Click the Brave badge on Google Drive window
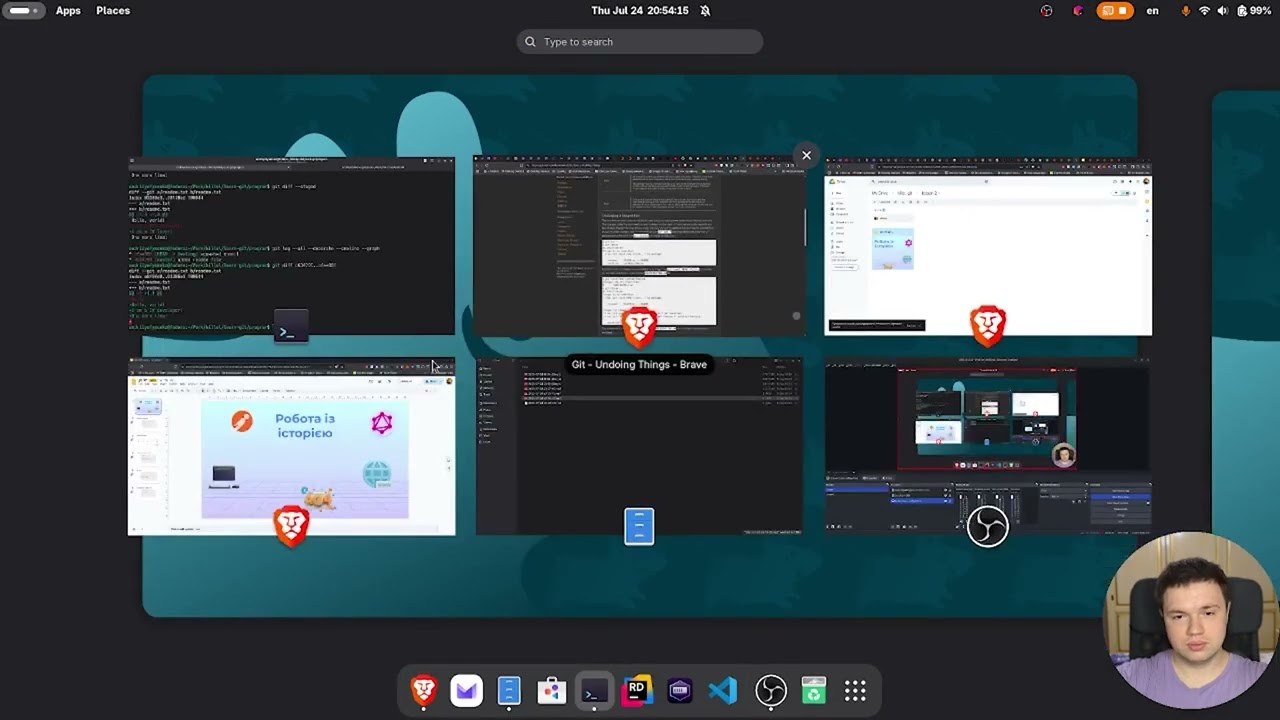The image size is (1280, 720). 988,326
